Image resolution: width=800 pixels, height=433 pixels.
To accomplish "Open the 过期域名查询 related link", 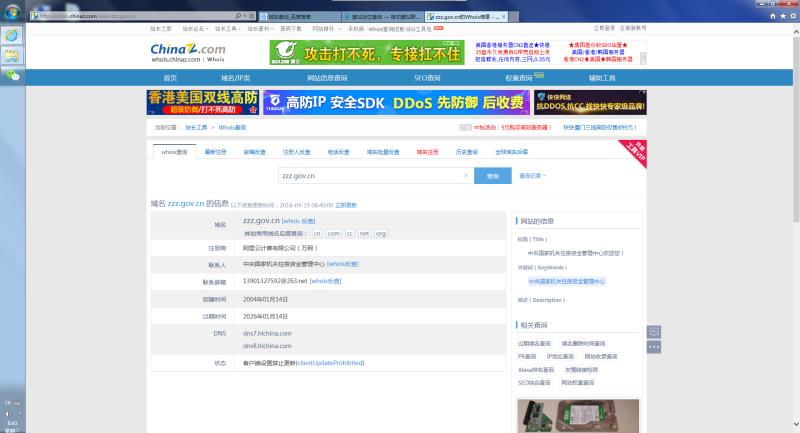I will 534,344.
